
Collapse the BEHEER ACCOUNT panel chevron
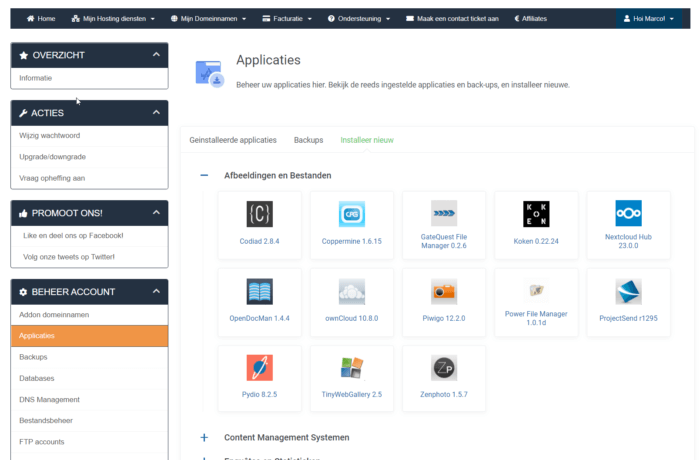coord(156,291)
